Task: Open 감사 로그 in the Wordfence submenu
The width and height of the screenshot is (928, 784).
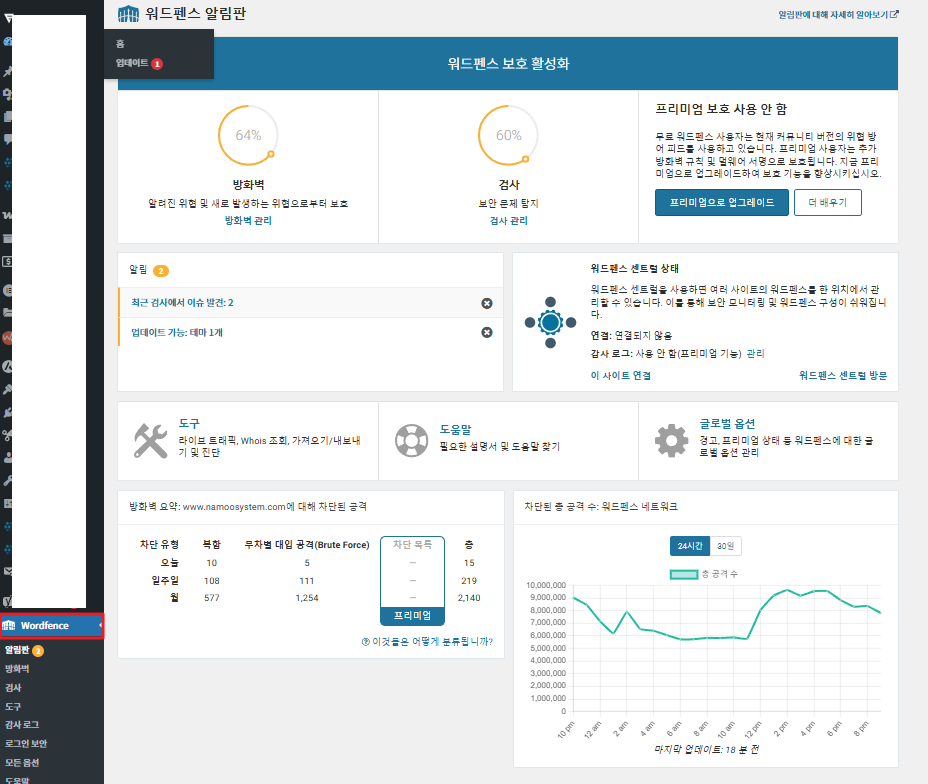Action: coord(22,725)
